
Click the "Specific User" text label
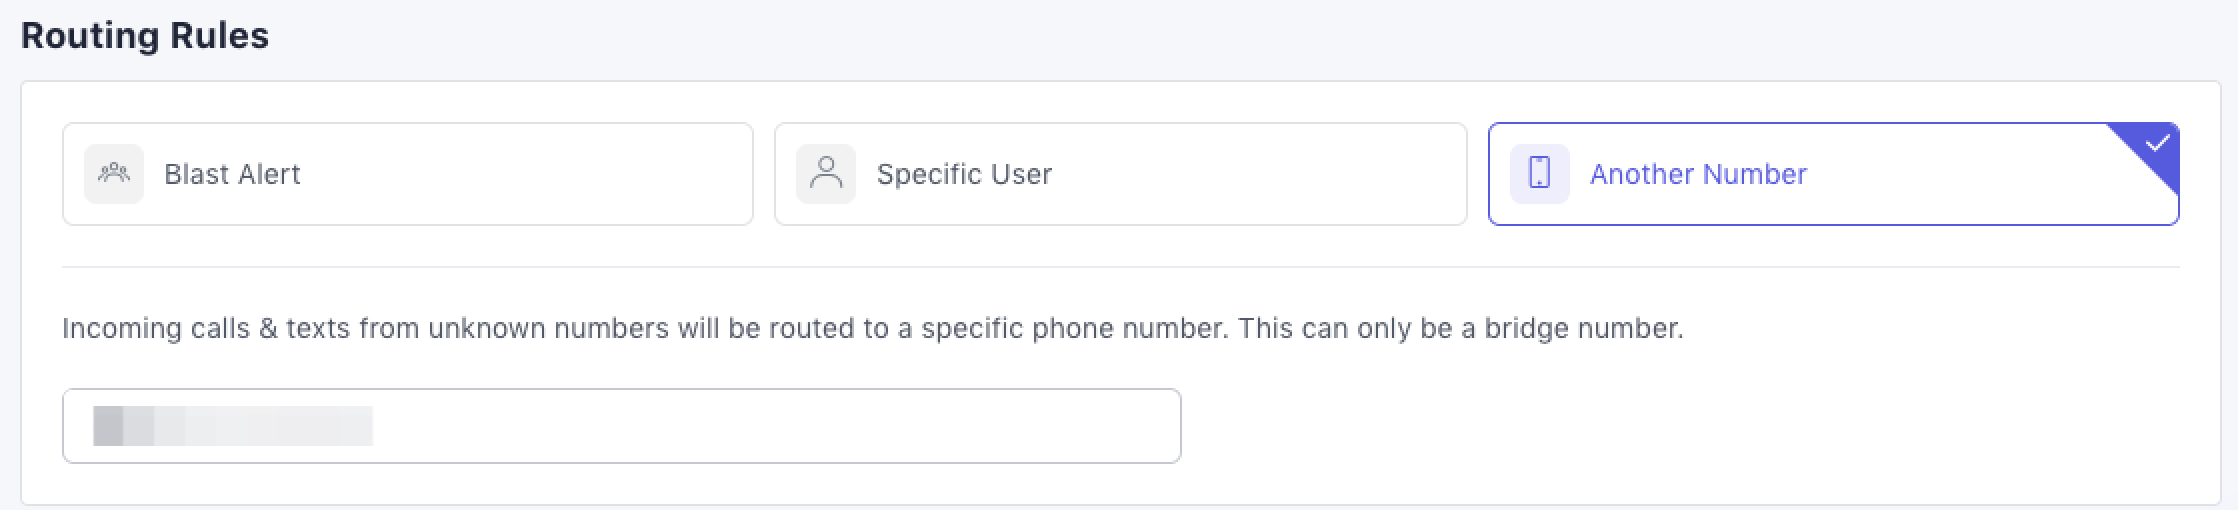(x=964, y=174)
